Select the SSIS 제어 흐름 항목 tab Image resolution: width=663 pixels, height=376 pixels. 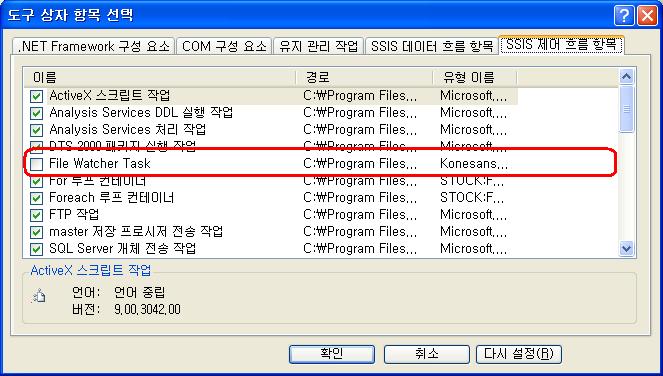click(562, 45)
